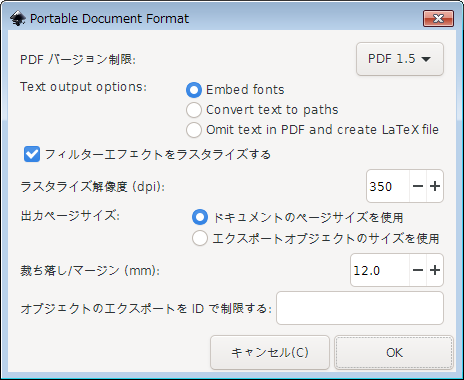Viewport: 464px width, 380px height.
Task: Select ドキュメントのページサイズを使用 radio button
Action: 200,217
